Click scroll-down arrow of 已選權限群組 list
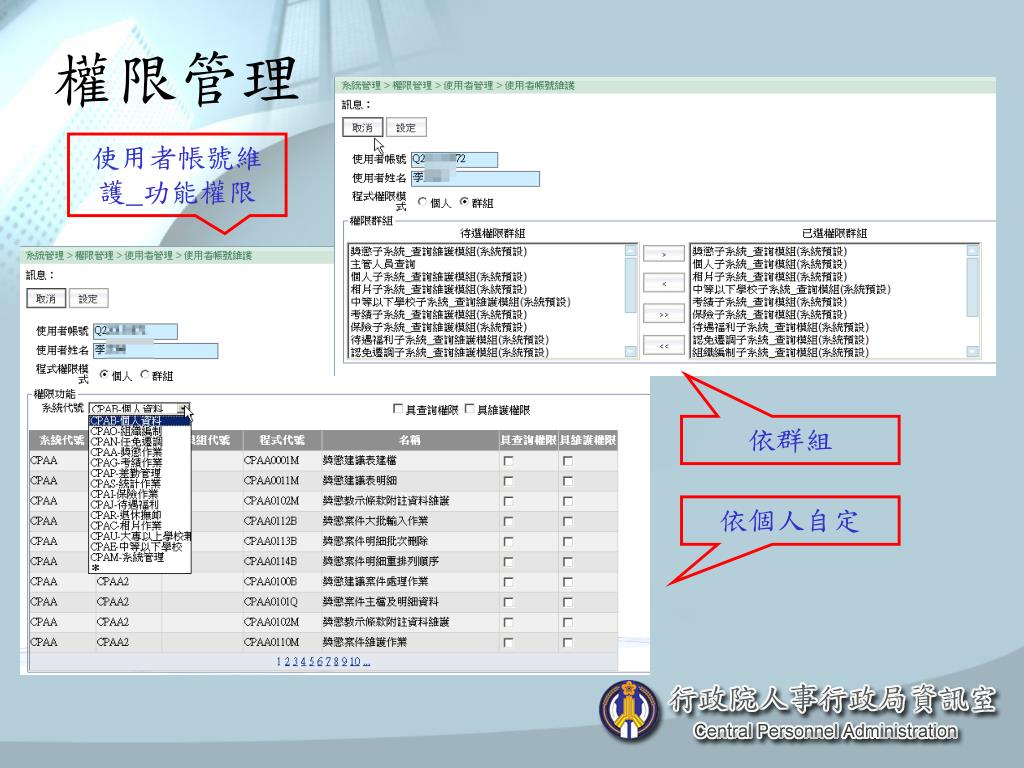1024x768 pixels. (x=972, y=351)
